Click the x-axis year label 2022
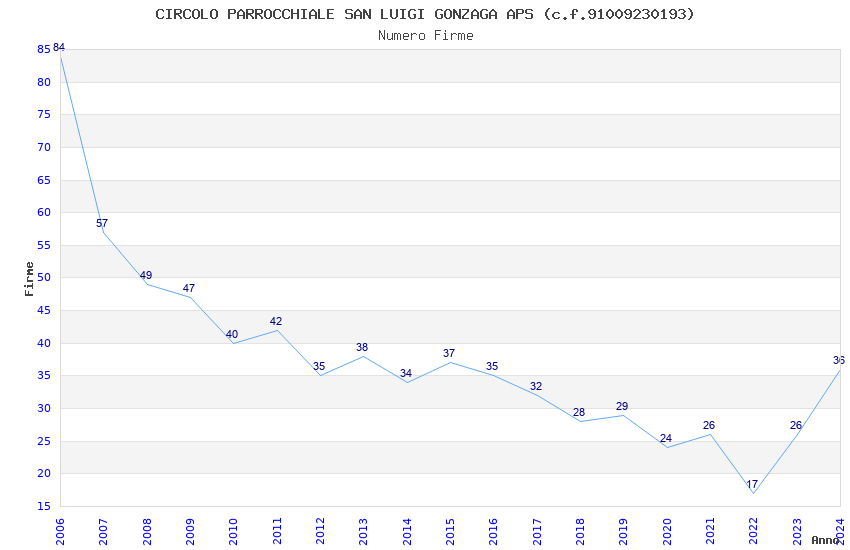This screenshot has width=850, height=550. point(754,532)
